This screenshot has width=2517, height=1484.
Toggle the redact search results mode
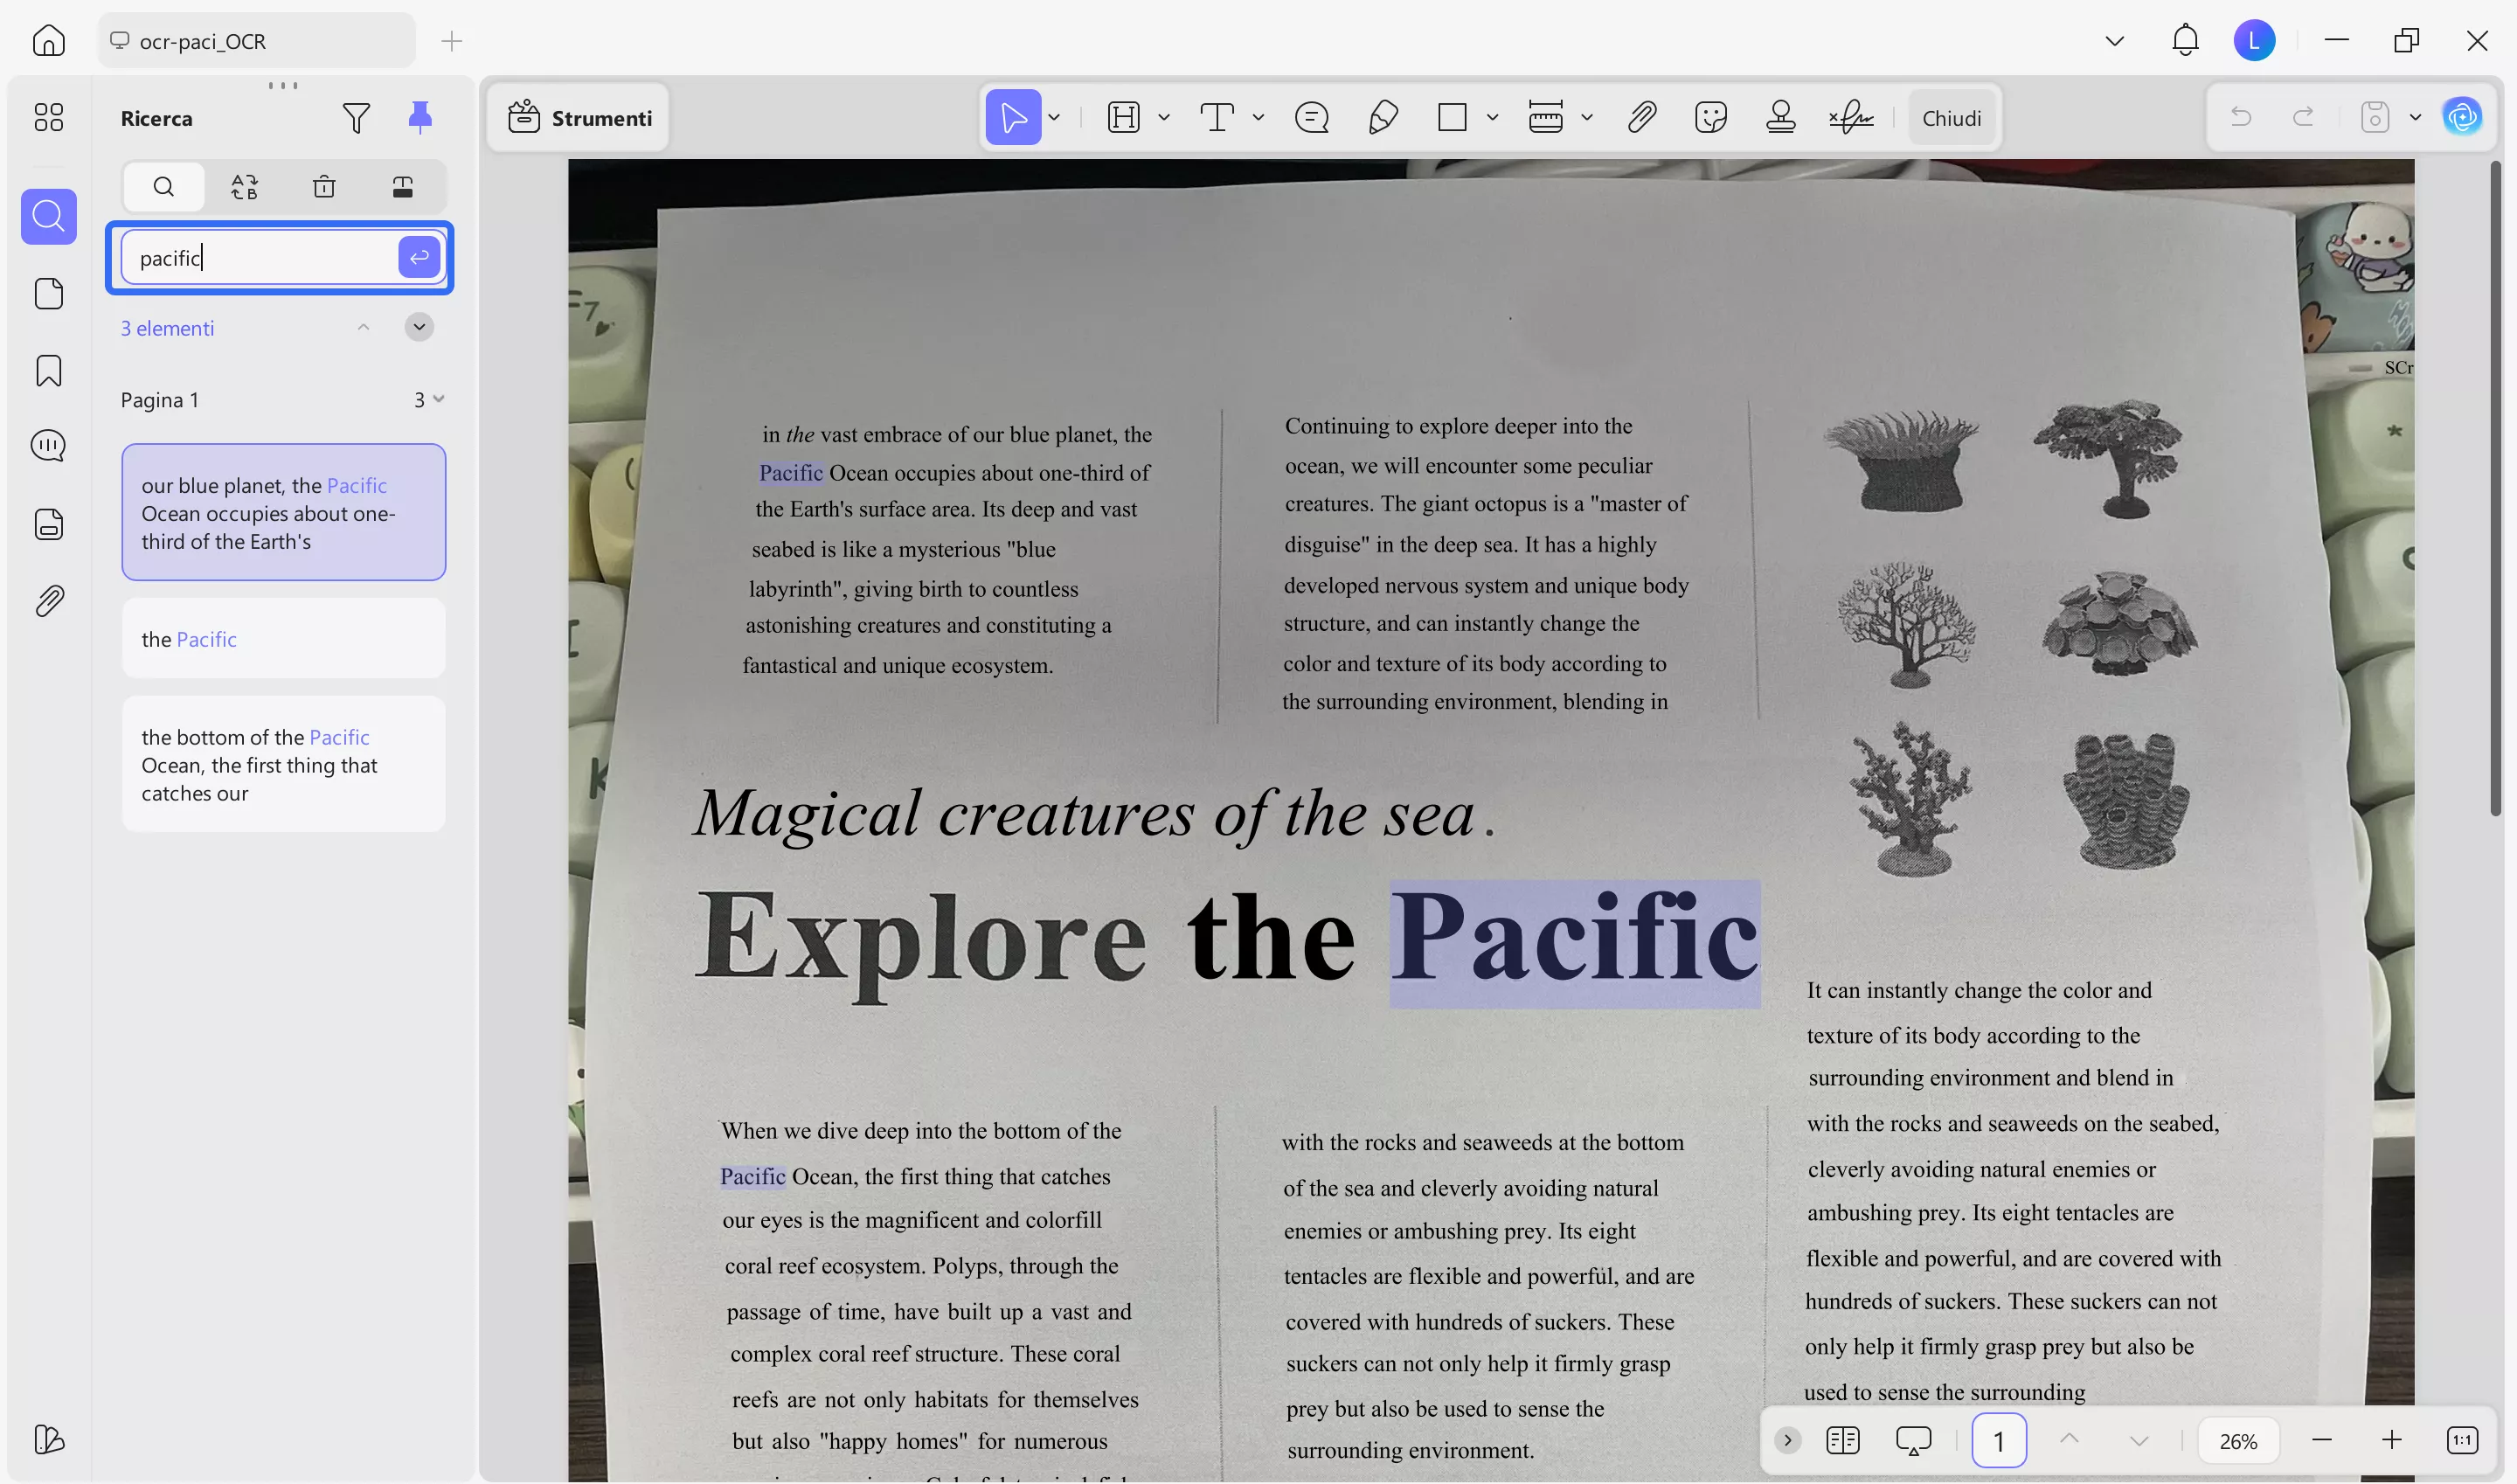click(x=402, y=187)
